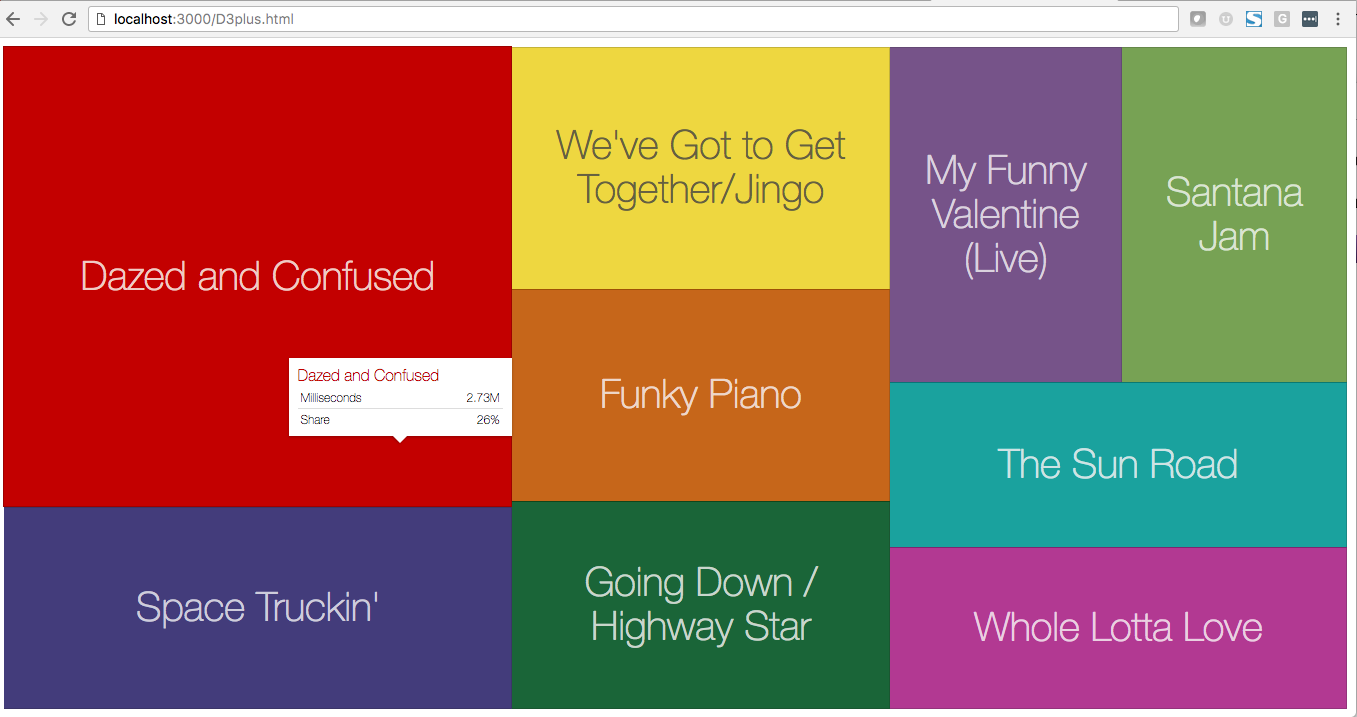The image size is (1357, 717).
Task: Click the blue S extension icon
Action: click(x=1254, y=19)
